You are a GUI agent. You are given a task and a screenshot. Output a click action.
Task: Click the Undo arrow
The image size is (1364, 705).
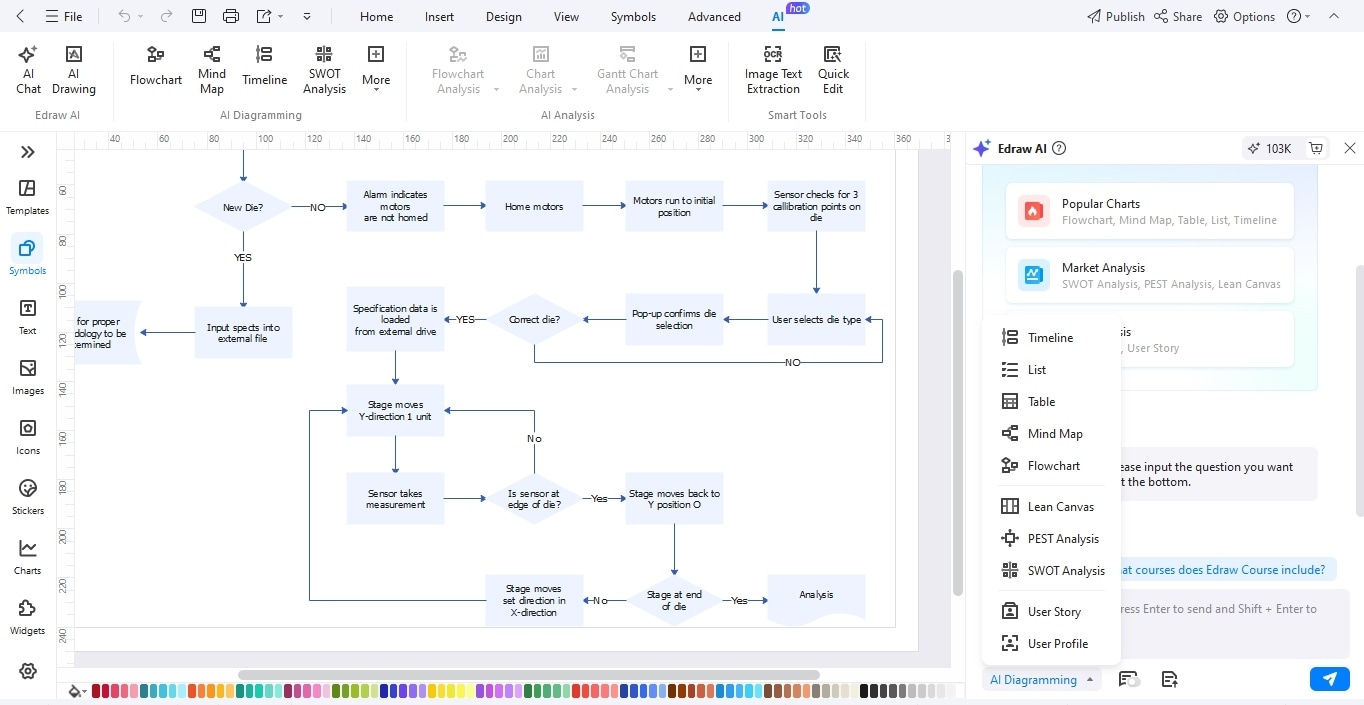point(124,16)
